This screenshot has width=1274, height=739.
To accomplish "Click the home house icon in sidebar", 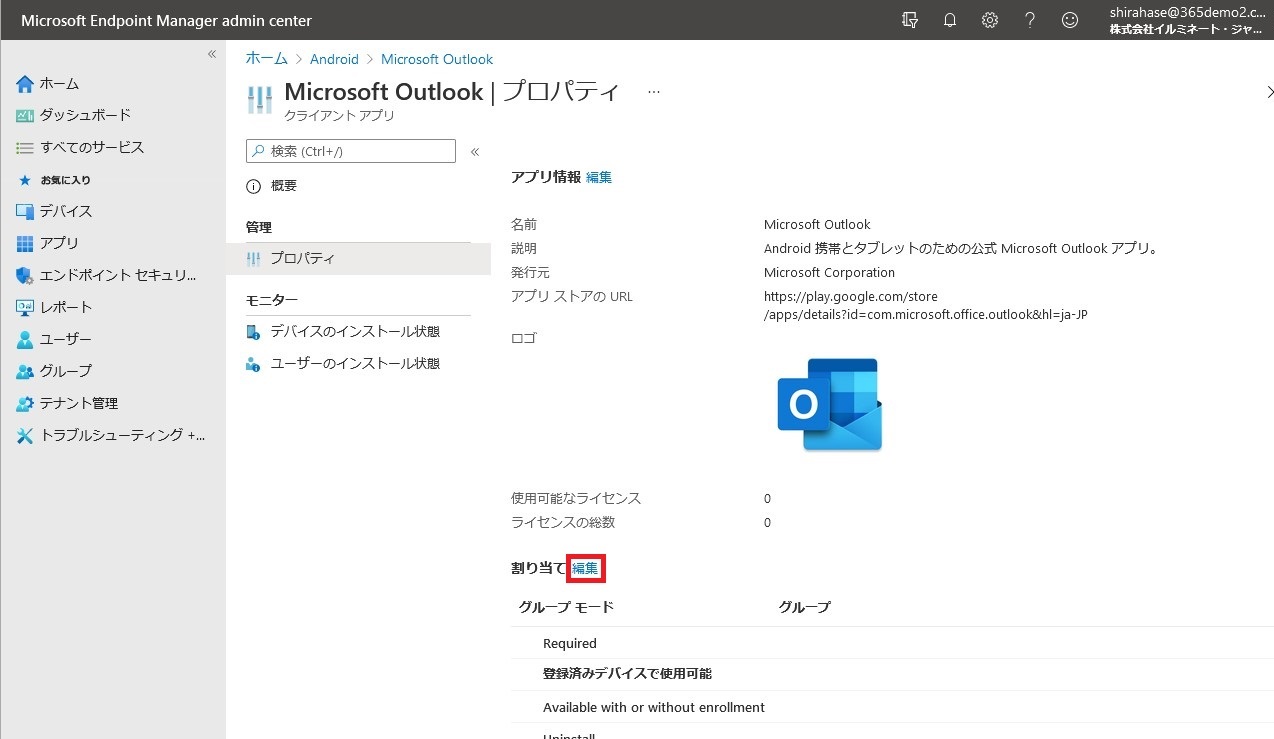I will [25, 83].
